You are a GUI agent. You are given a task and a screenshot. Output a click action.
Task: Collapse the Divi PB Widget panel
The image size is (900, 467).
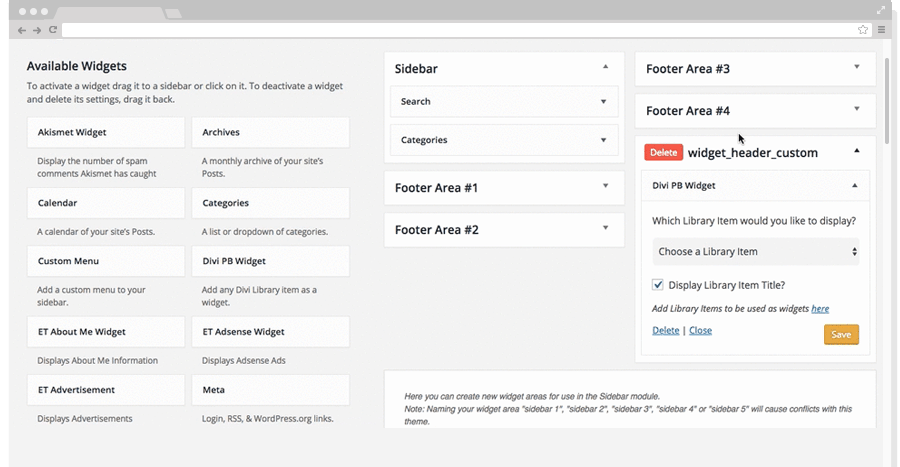855,186
